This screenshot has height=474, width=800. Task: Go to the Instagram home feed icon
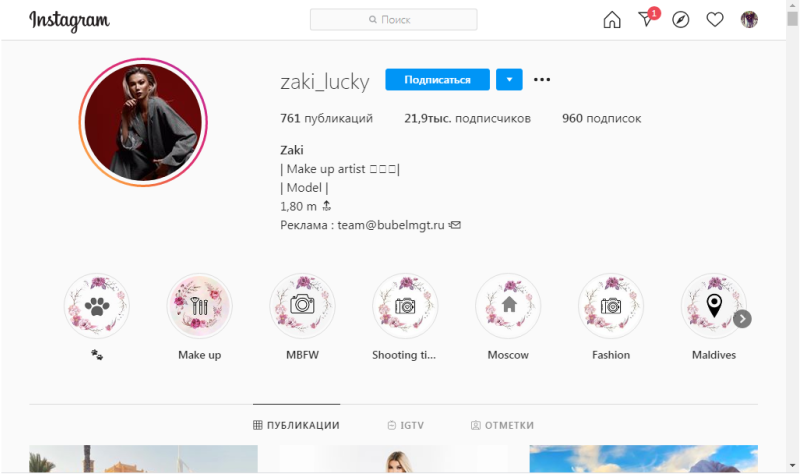(x=612, y=20)
